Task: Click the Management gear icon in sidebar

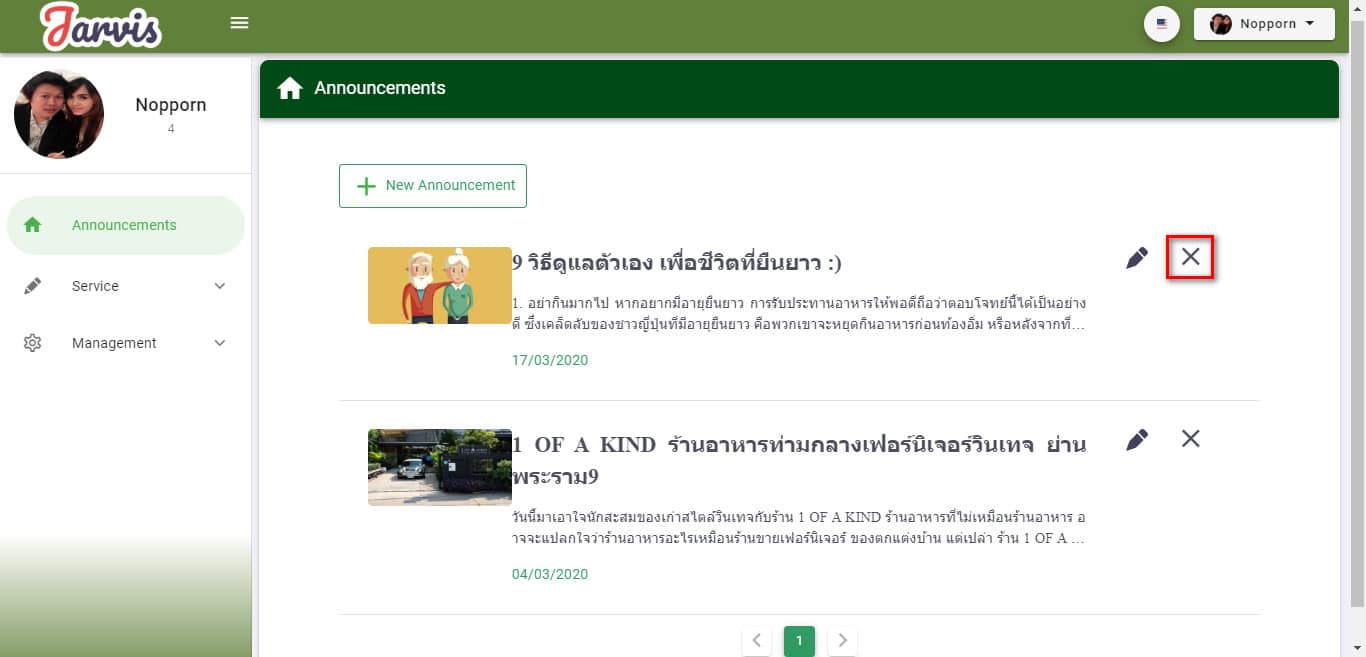Action: [x=32, y=343]
